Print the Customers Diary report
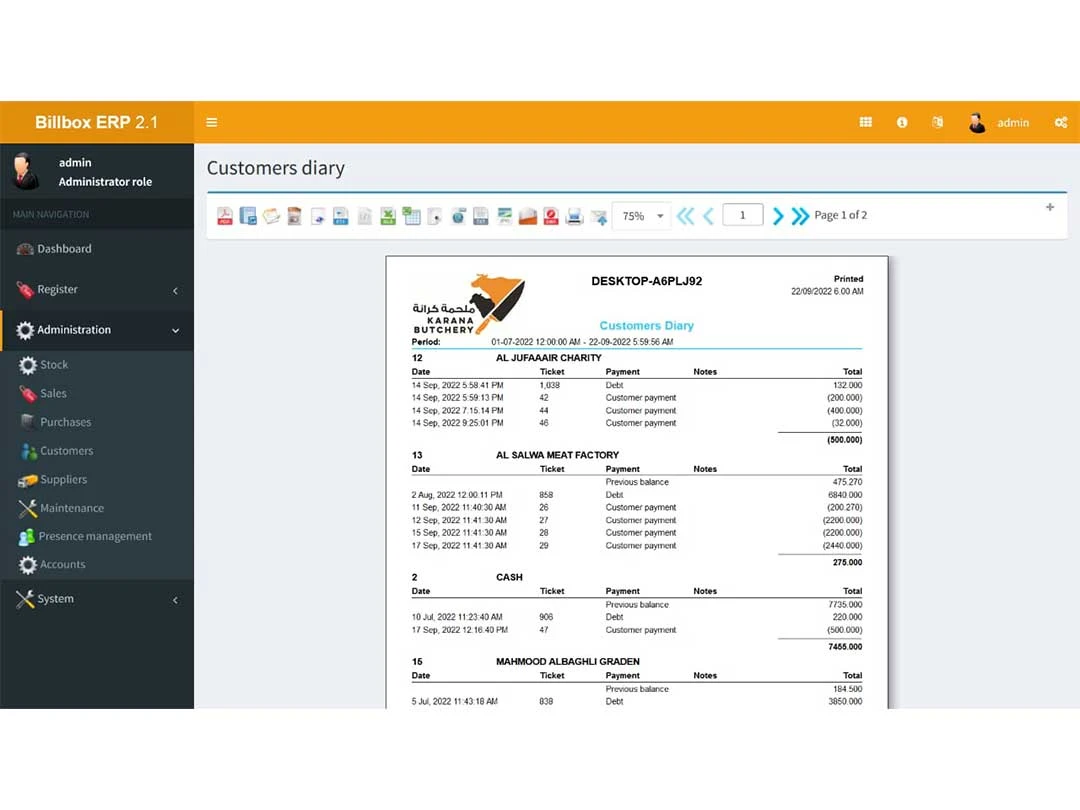The height and width of the screenshot is (810, 1080). click(x=574, y=215)
